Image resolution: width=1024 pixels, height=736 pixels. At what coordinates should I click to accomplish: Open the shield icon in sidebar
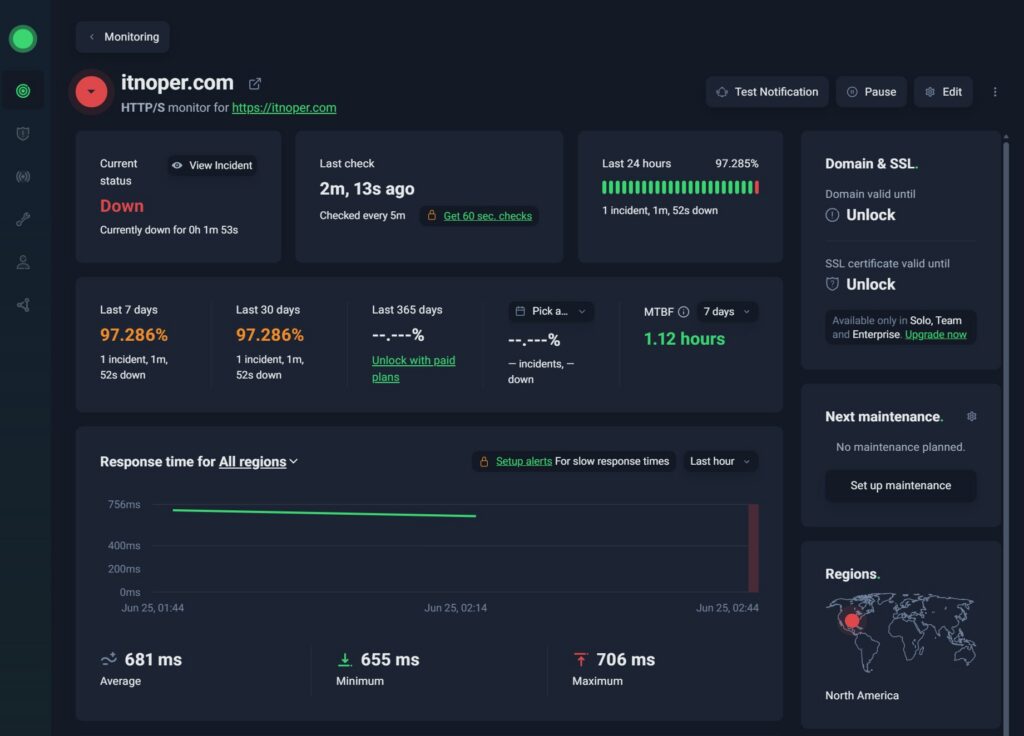tap(23, 134)
